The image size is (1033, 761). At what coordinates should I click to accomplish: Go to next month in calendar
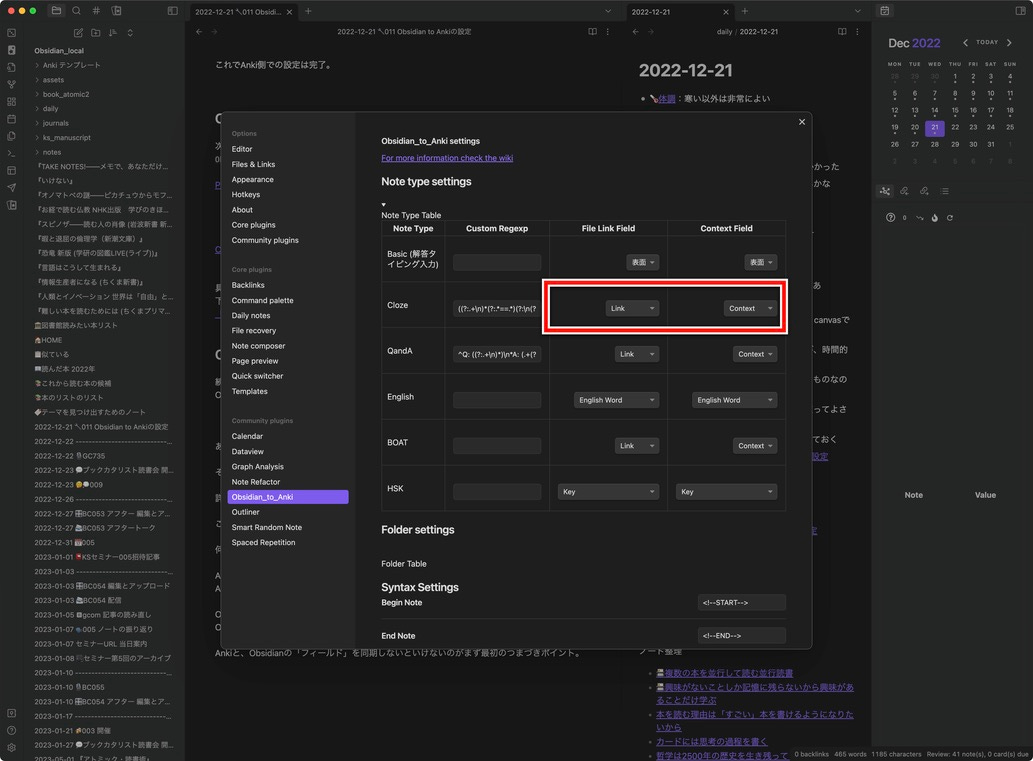[x=1009, y=43]
